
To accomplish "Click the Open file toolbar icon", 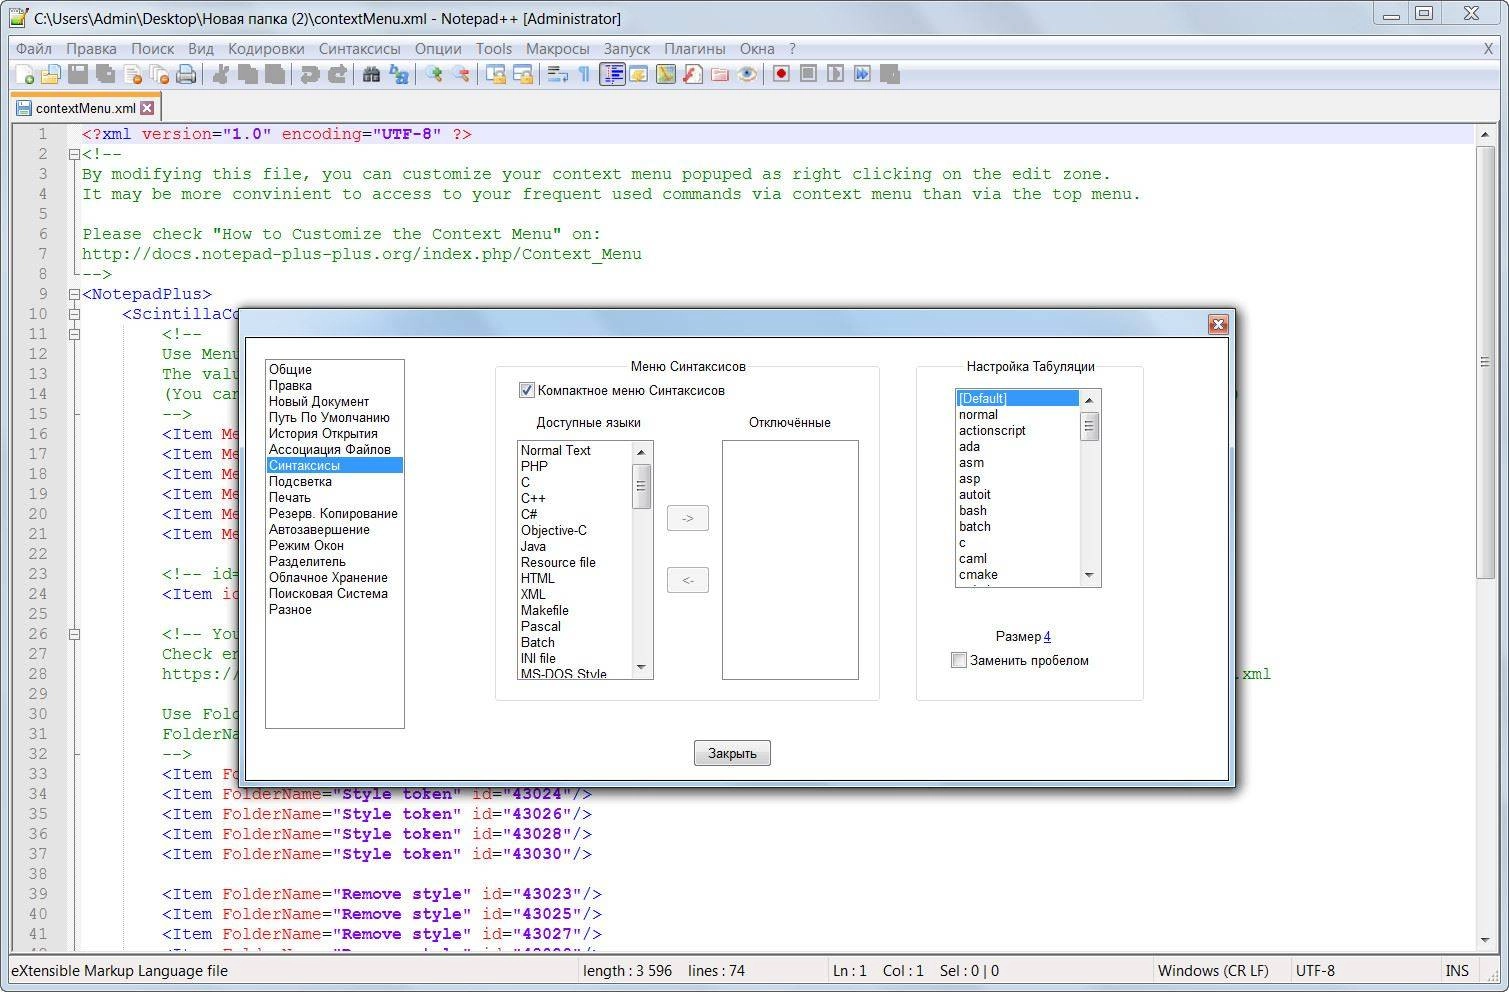I will (51, 74).
